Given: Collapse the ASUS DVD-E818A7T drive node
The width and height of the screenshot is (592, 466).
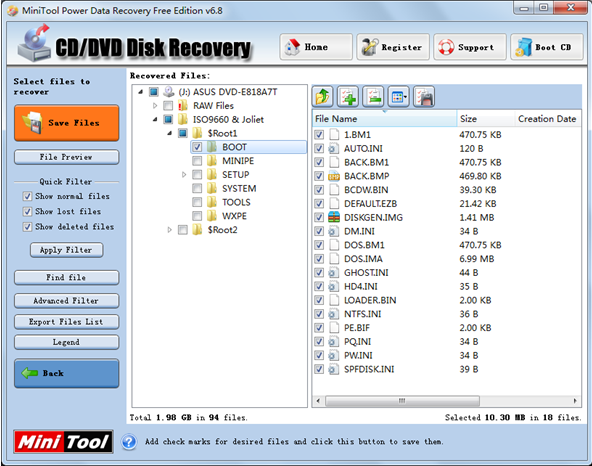Looking at the screenshot, I should [x=140, y=92].
